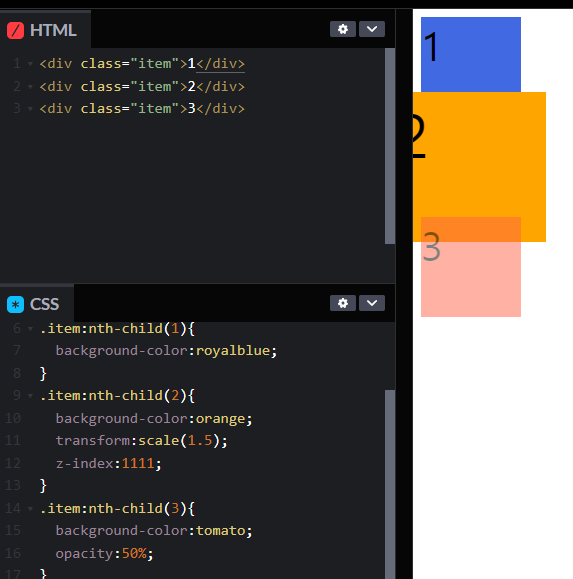Click the CSS editor vertical scrollbar

pyautogui.click(x=390, y=484)
